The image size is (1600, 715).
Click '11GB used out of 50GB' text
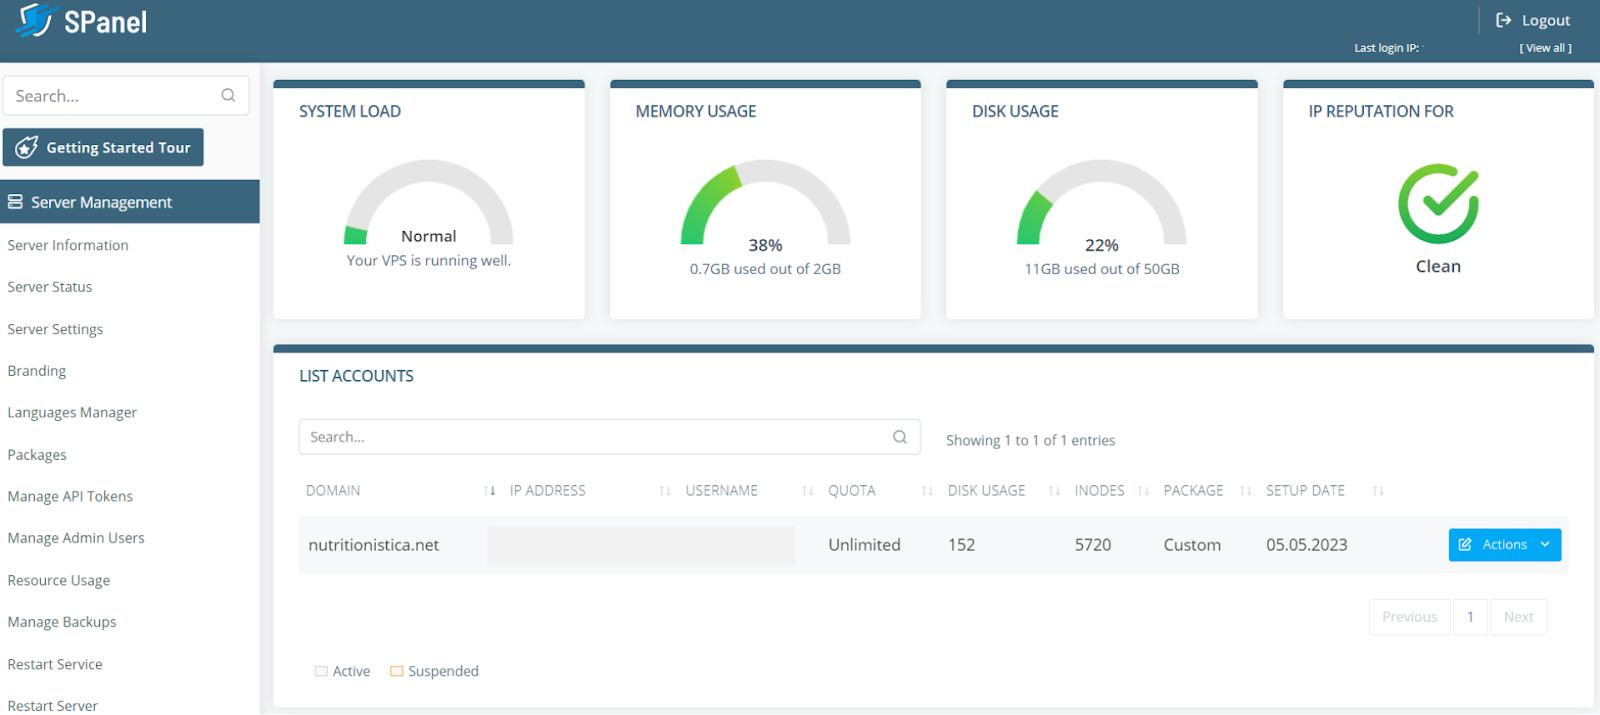click(1102, 269)
